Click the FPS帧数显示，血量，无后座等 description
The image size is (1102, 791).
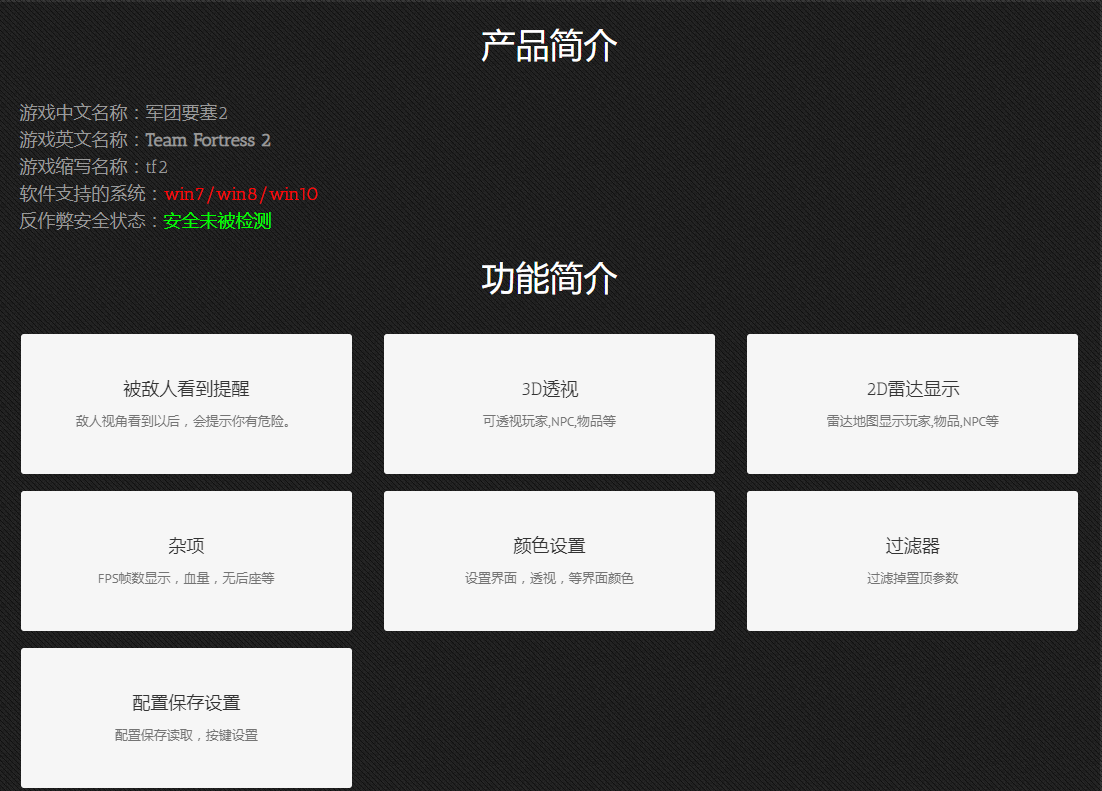pos(186,578)
